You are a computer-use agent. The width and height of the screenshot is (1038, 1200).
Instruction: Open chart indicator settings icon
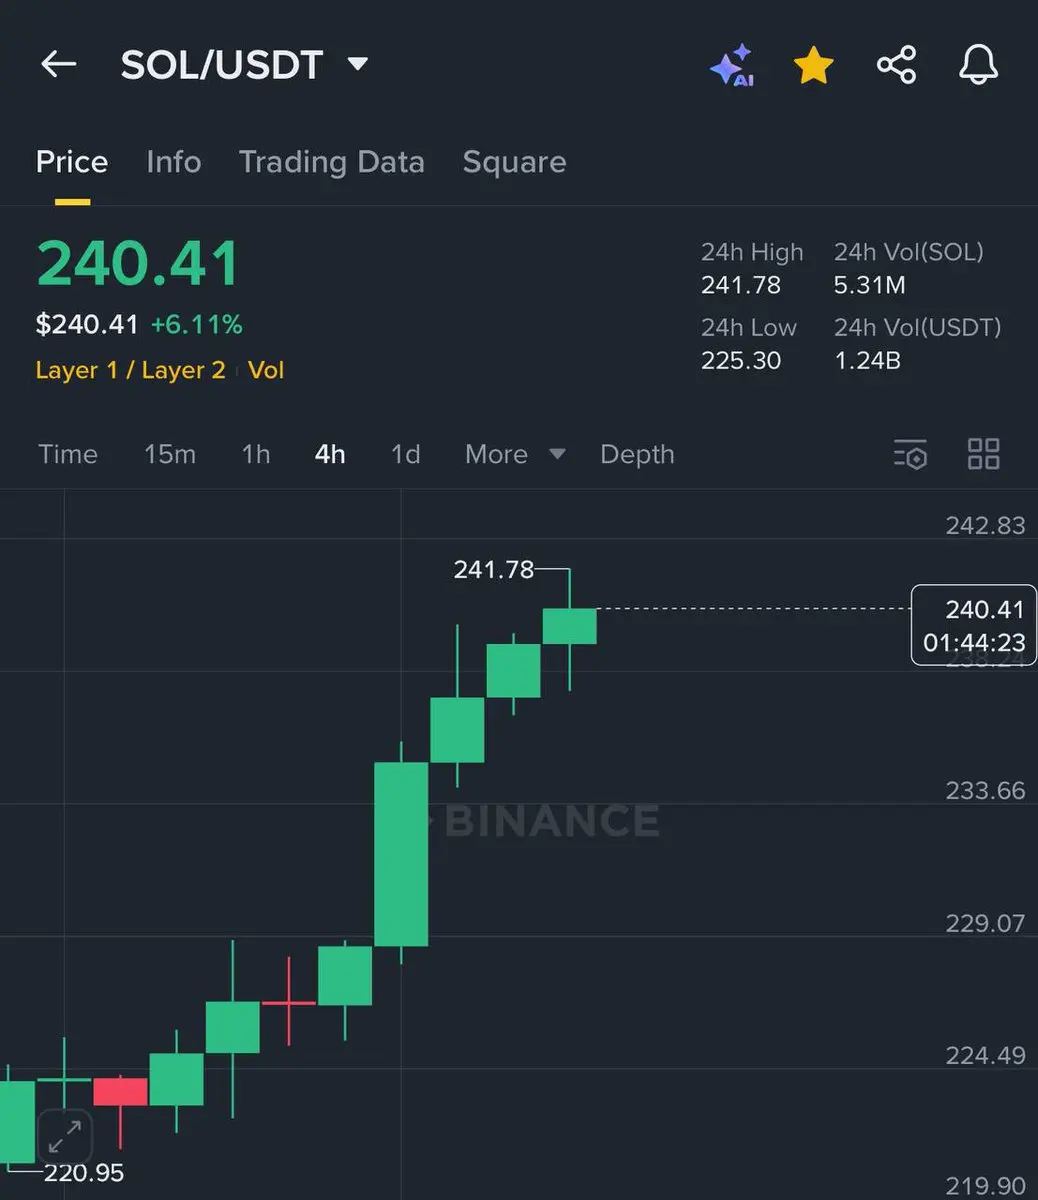(910, 454)
